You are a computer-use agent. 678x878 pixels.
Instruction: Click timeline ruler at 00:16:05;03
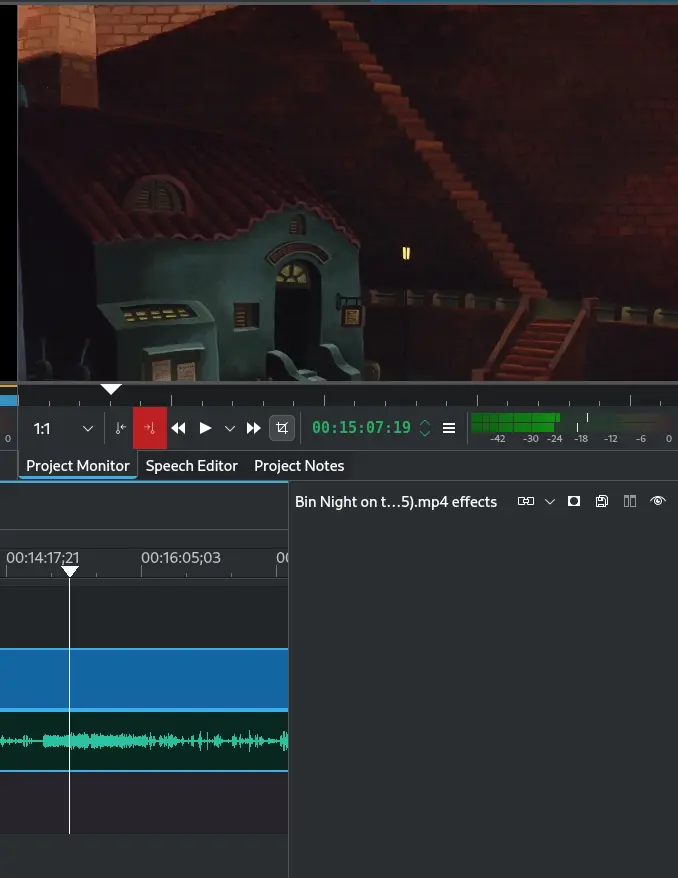tap(181, 558)
